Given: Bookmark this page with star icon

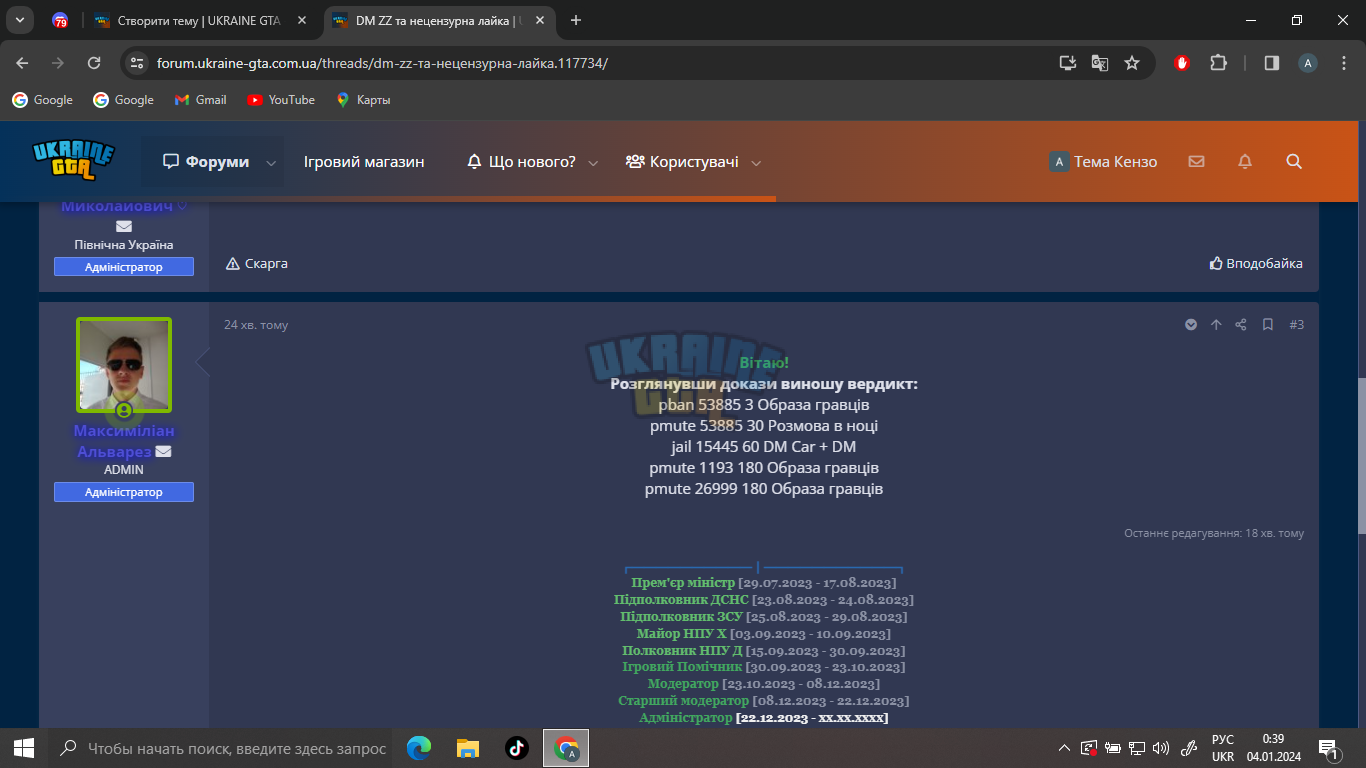Looking at the screenshot, I should point(1132,62).
